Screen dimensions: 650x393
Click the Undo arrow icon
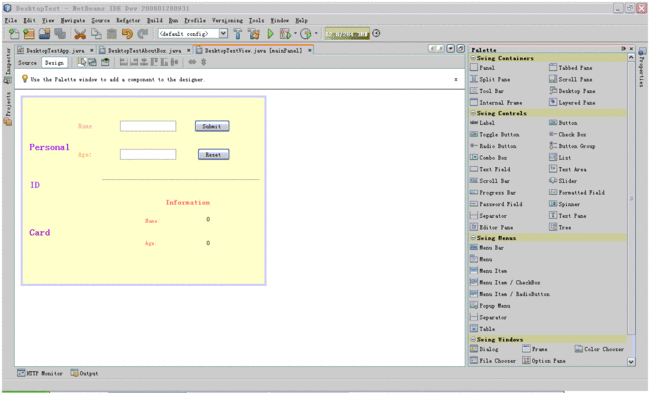point(127,34)
